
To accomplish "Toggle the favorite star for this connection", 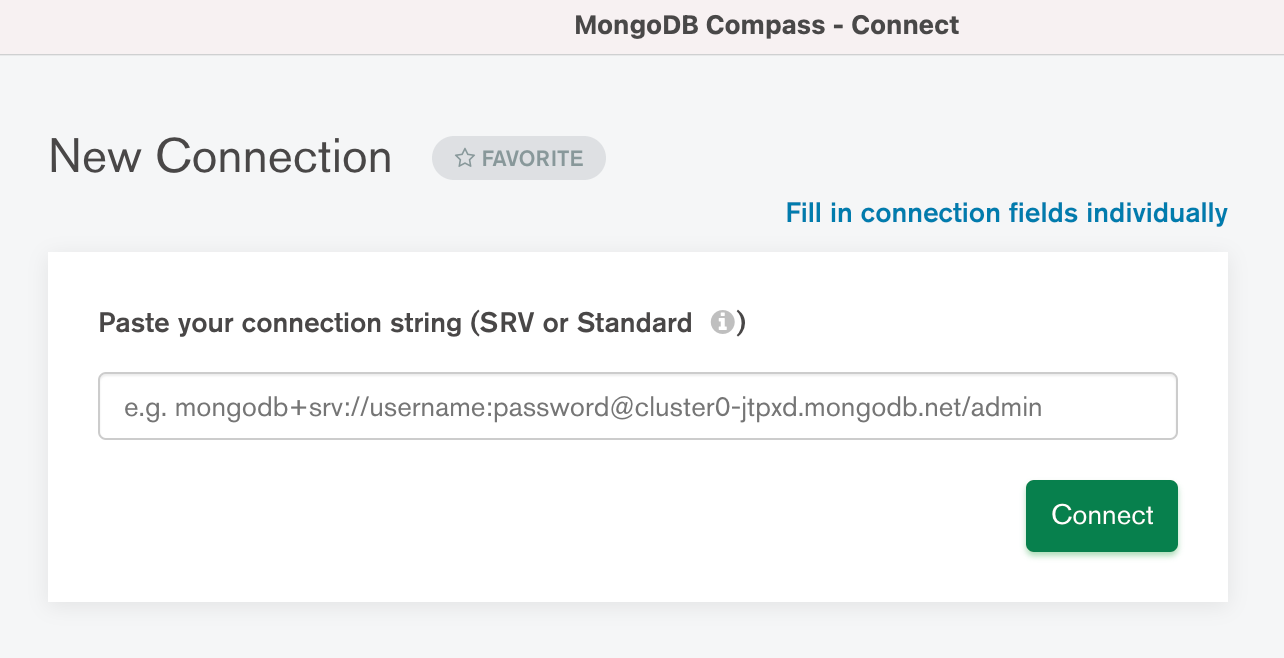I will 463,157.
